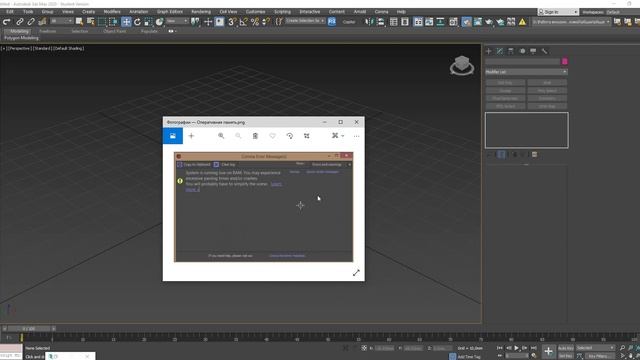Open the Hierarchy panel tab icon

coord(511,51)
